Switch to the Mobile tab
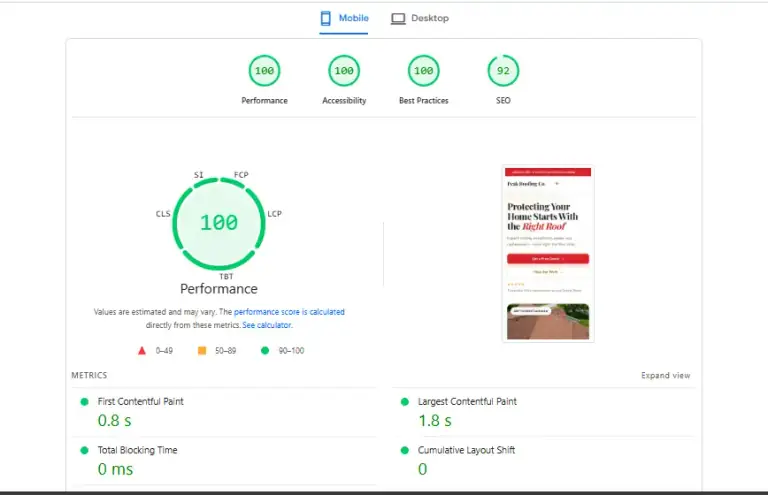 pyautogui.click(x=344, y=19)
